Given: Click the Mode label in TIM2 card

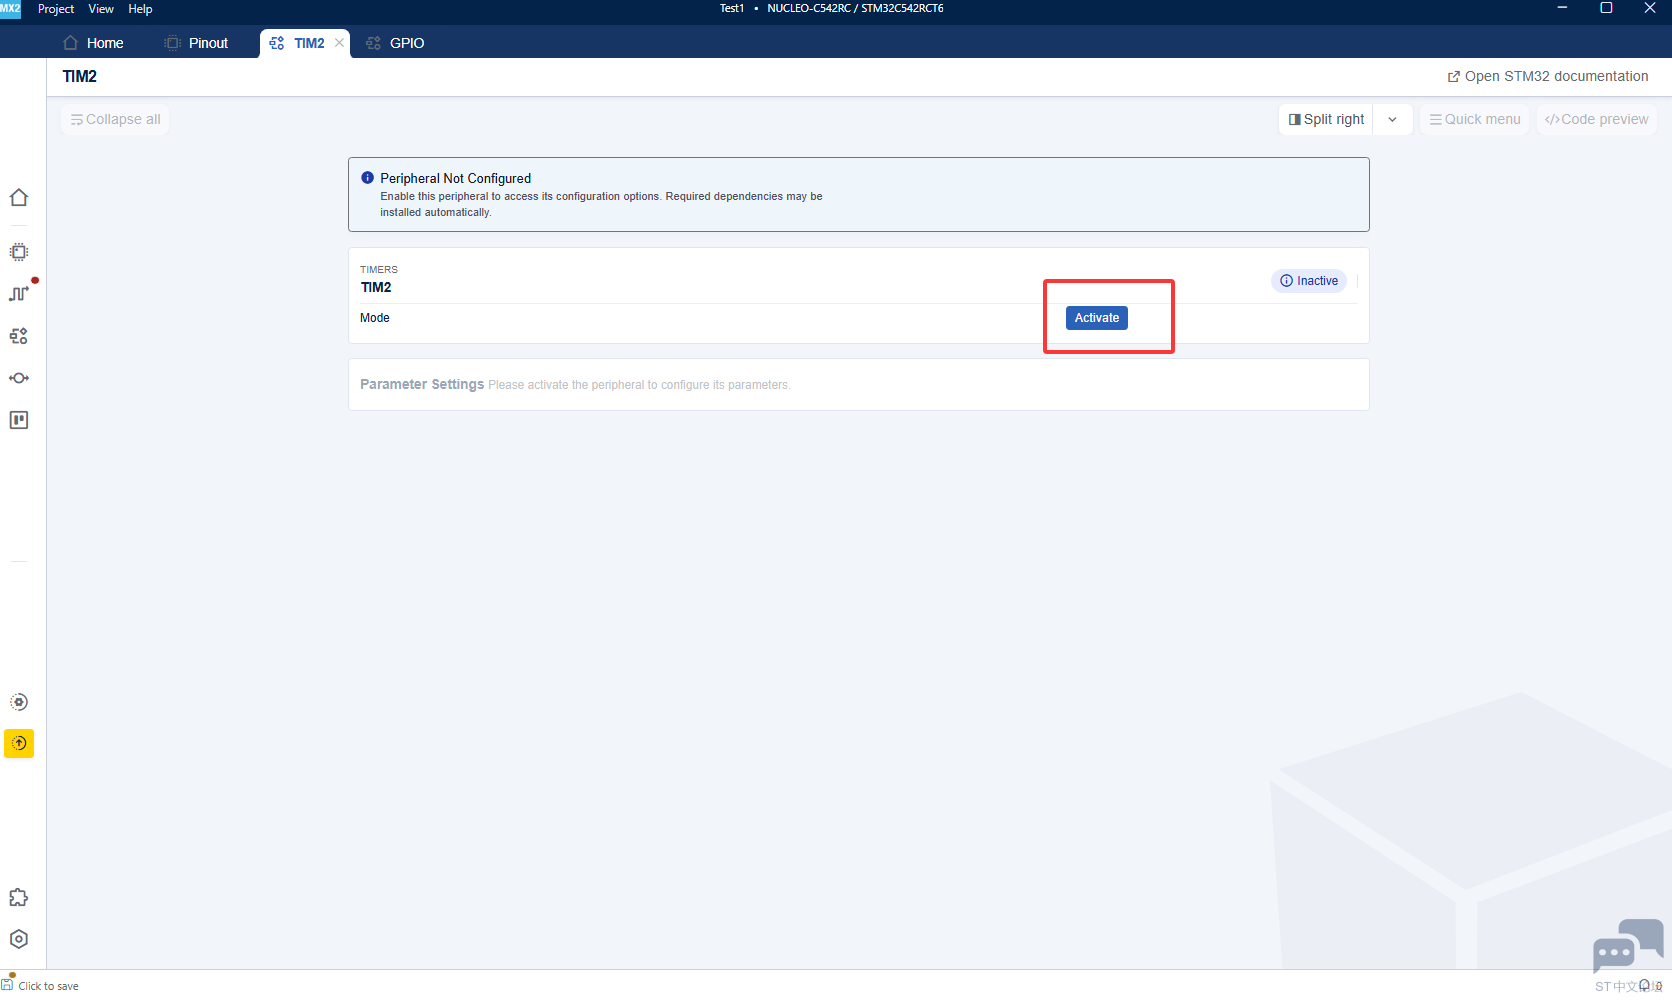Looking at the screenshot, I should click(375, 318).
